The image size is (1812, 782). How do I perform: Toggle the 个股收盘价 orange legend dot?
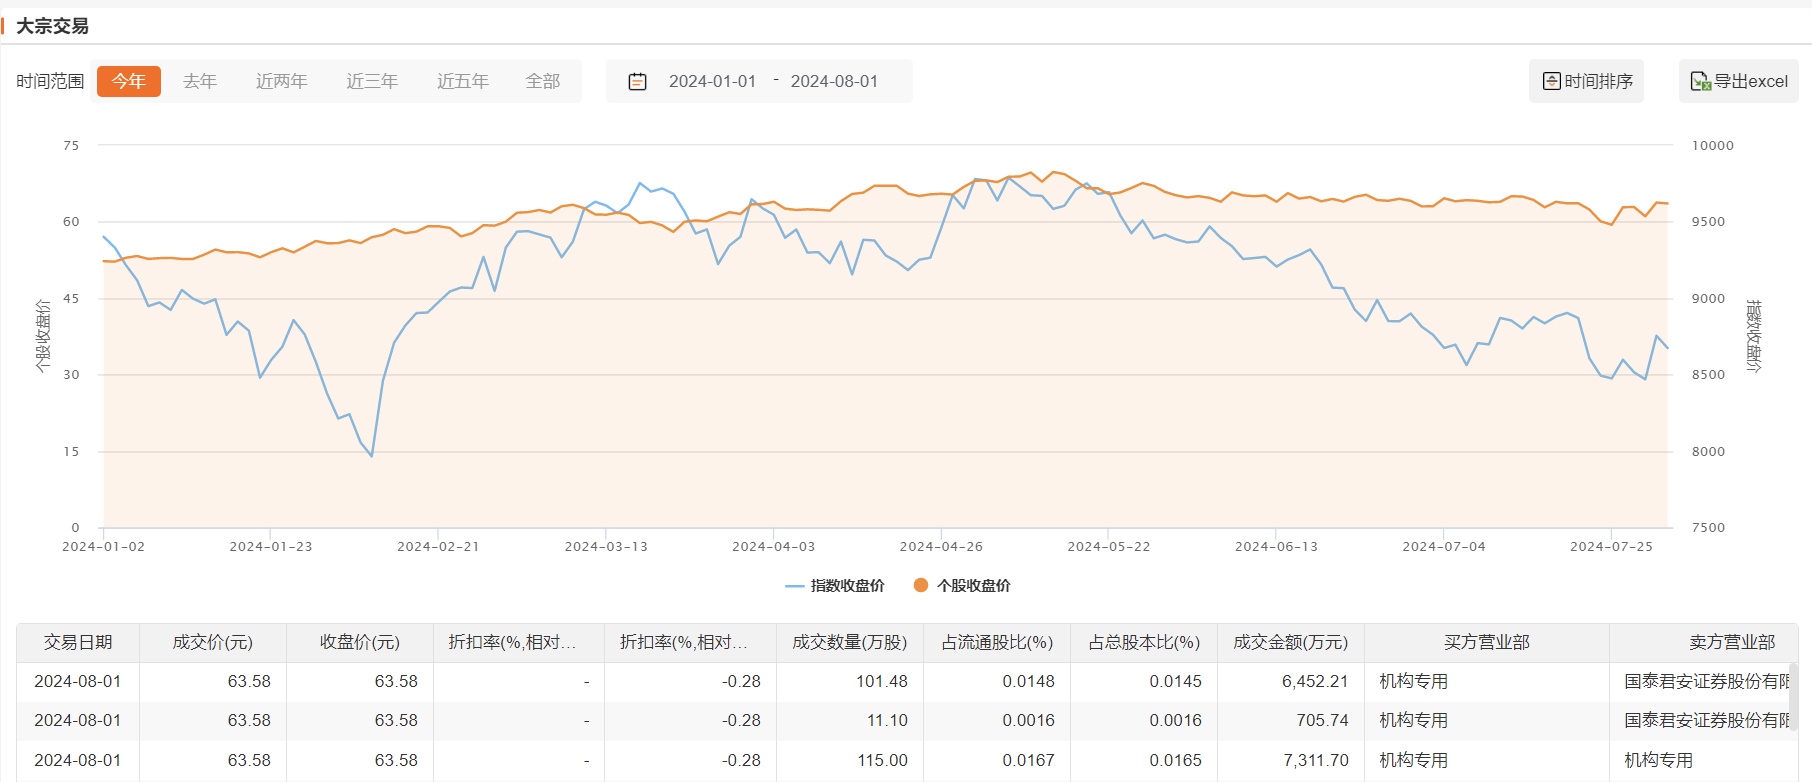tap(921, 585)
